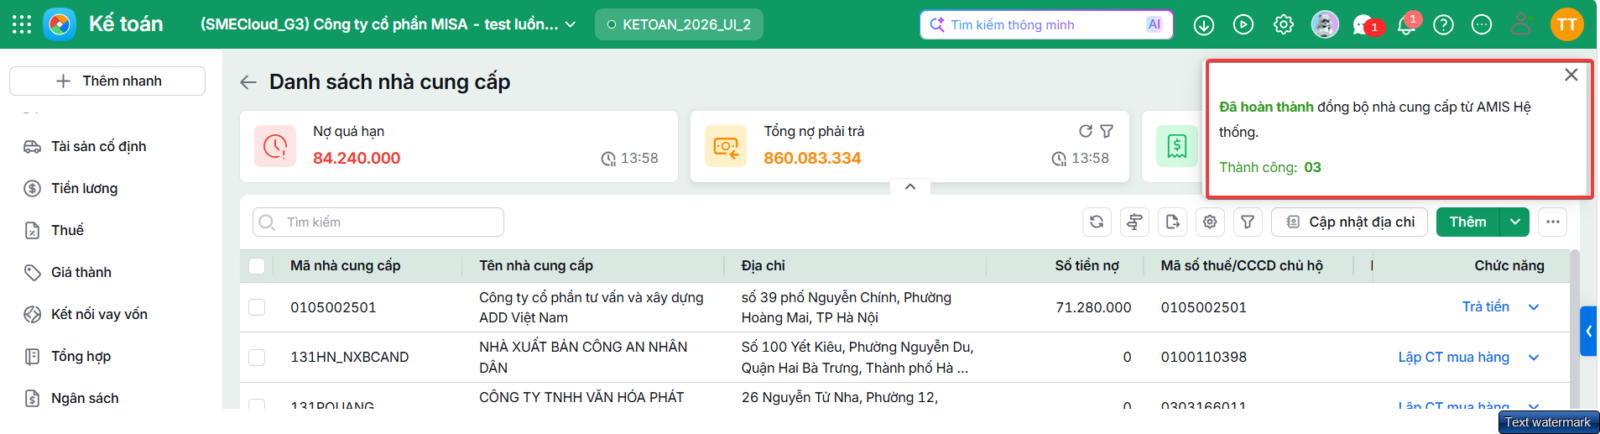The width and height of the screenshot is (1600, 434).
Task: Toggle the select-all checkbox in header
Action: pyautogui.click(x=257, y=266)
